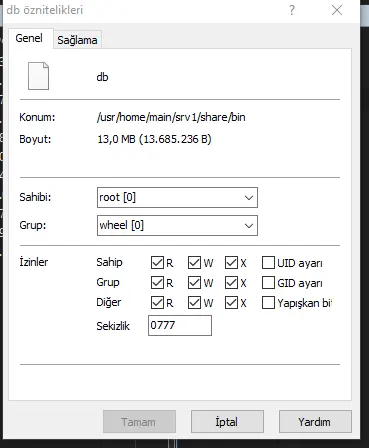This screenshot has height=448, width=369.
Task: Click the Konum: label
Action: (x=37, y=117)
